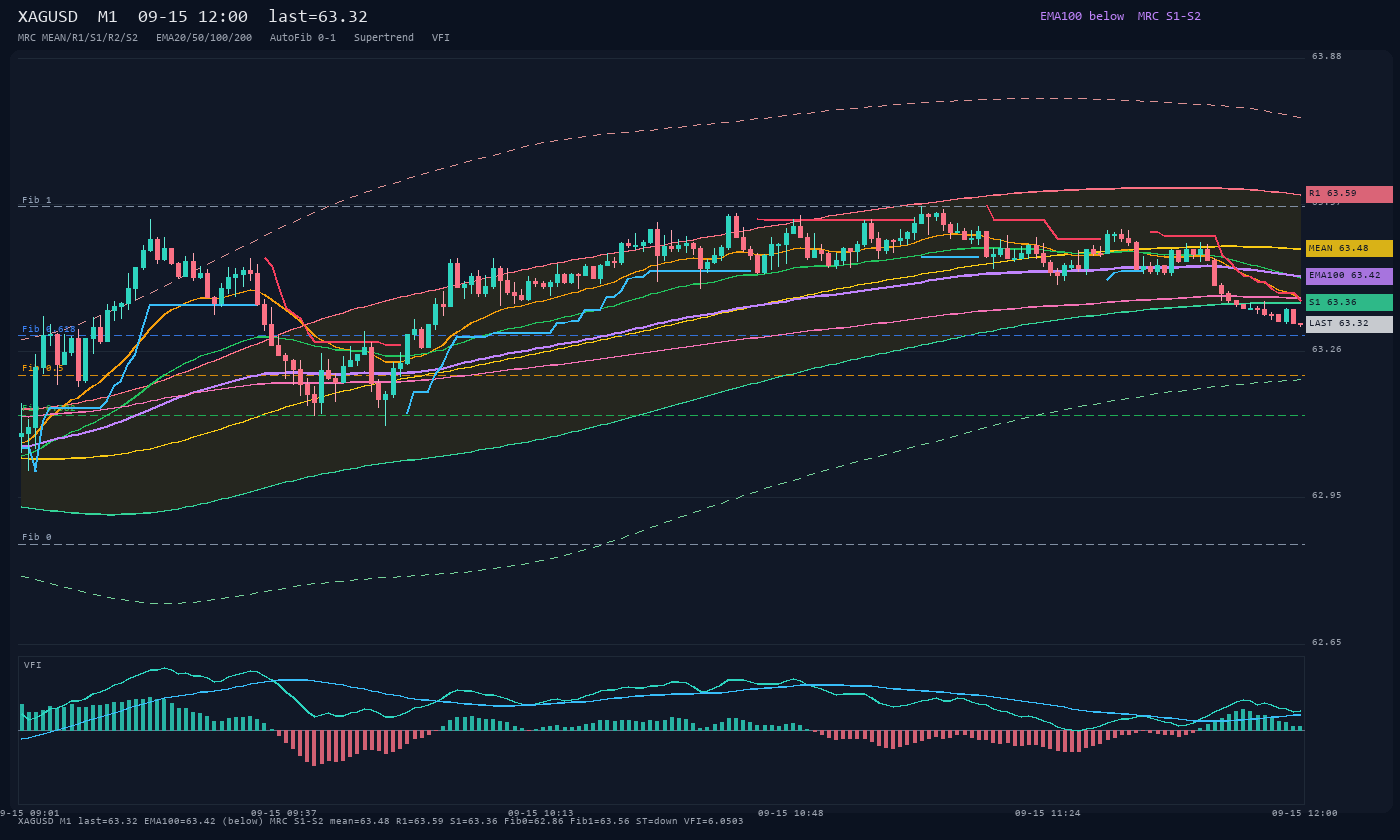Viewport: 1400px width, 840px height.
Task: Select the 09-15 12:00 time axis label
Action: coord(1305,813)
